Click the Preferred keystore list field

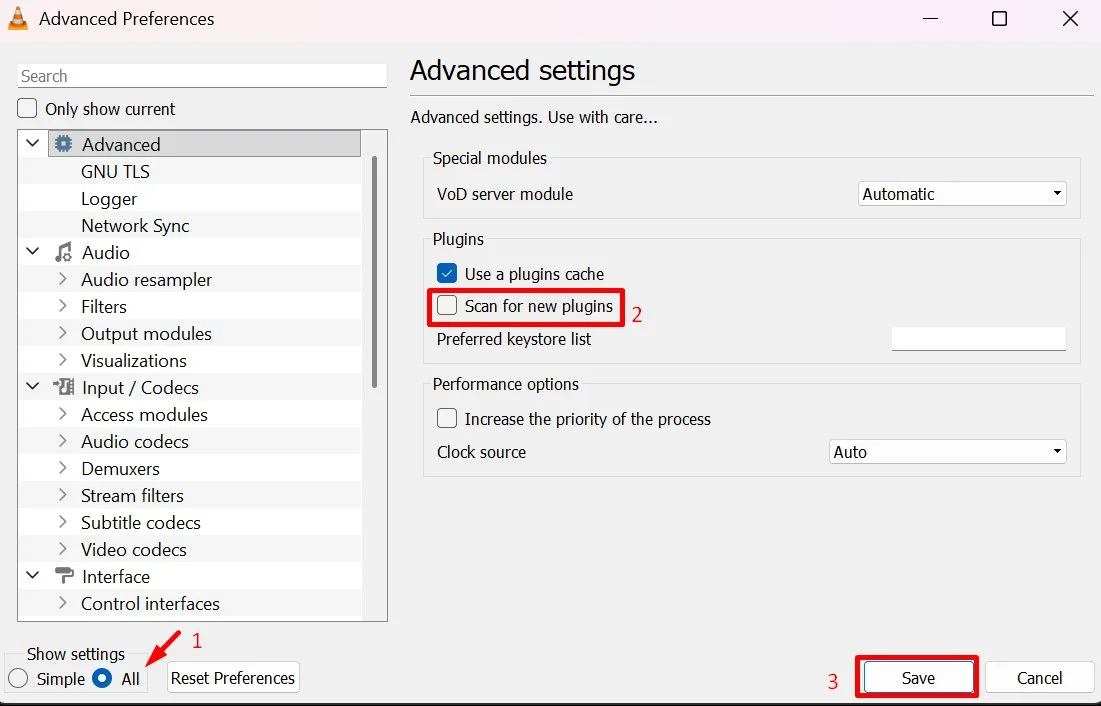click(x=979, y=339)
